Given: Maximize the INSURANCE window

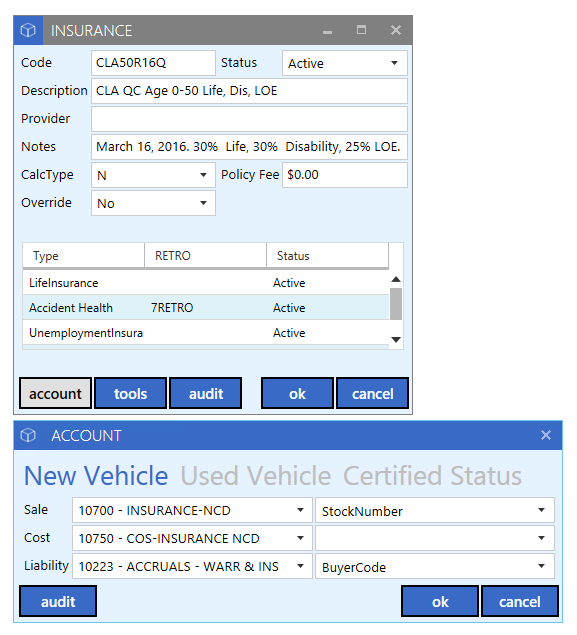Looking at the screenshot, I should coord(361,30).
